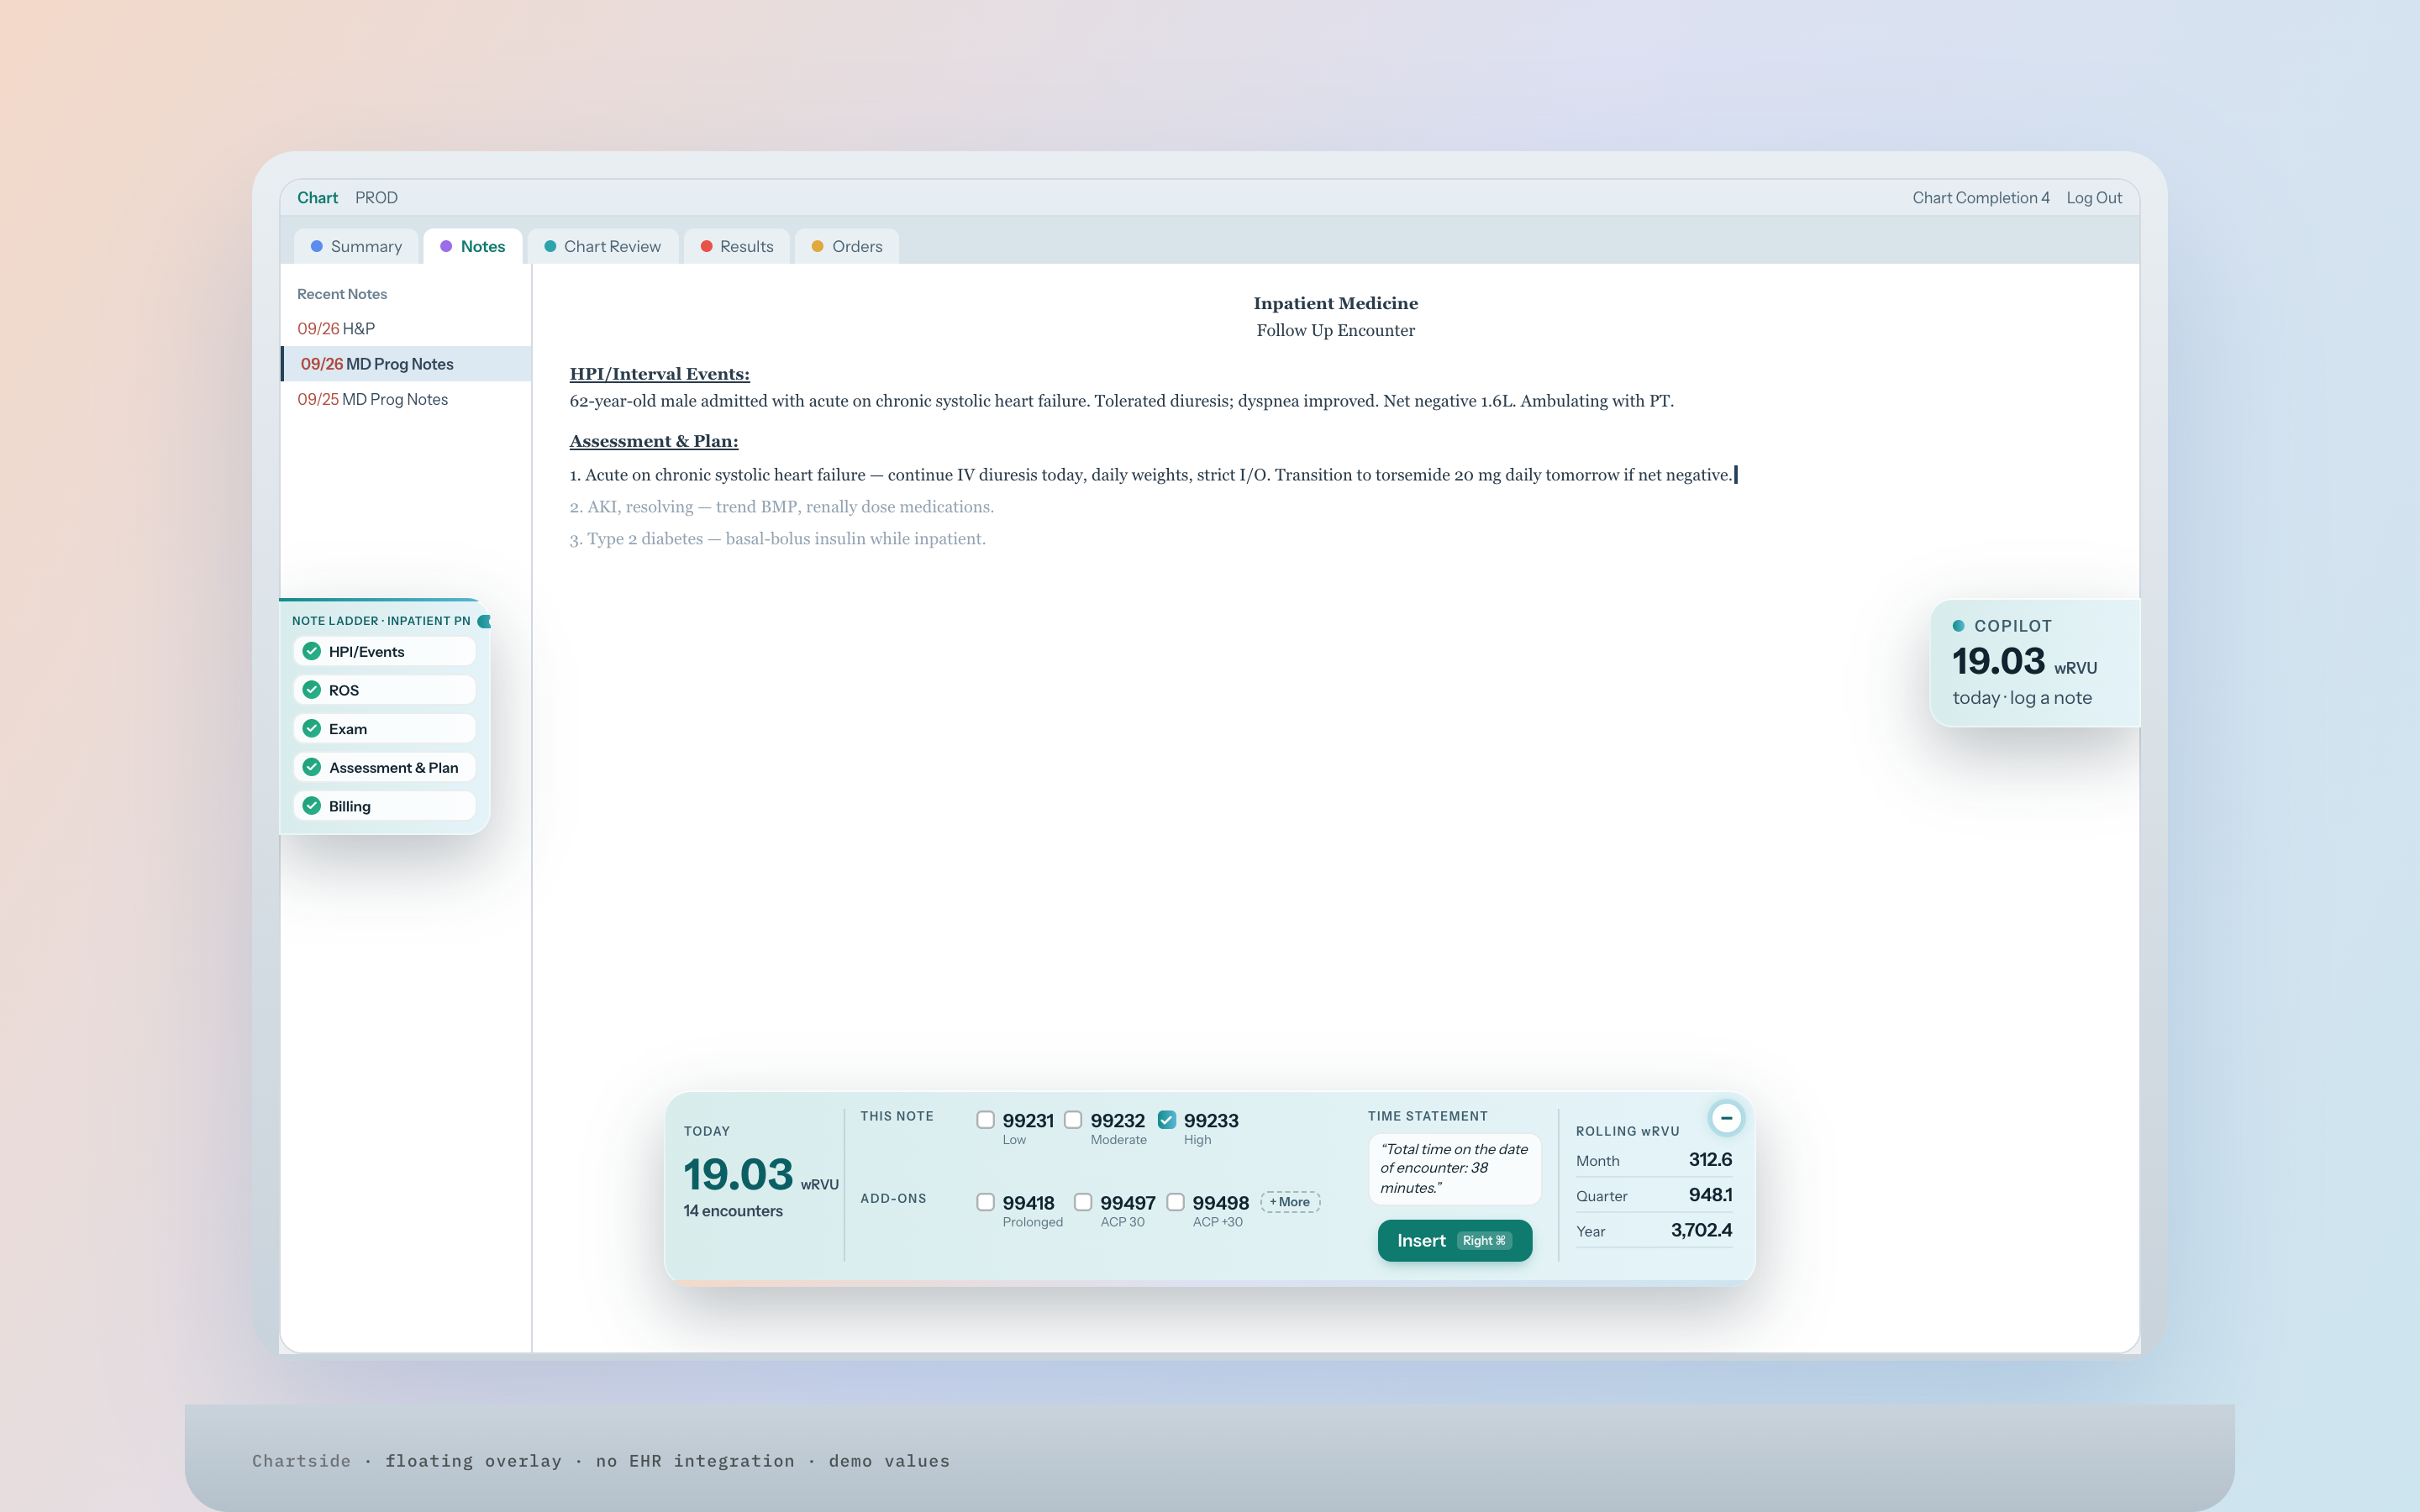
Task: Click the teal dot on Chart Review tab
Action: 550,246
